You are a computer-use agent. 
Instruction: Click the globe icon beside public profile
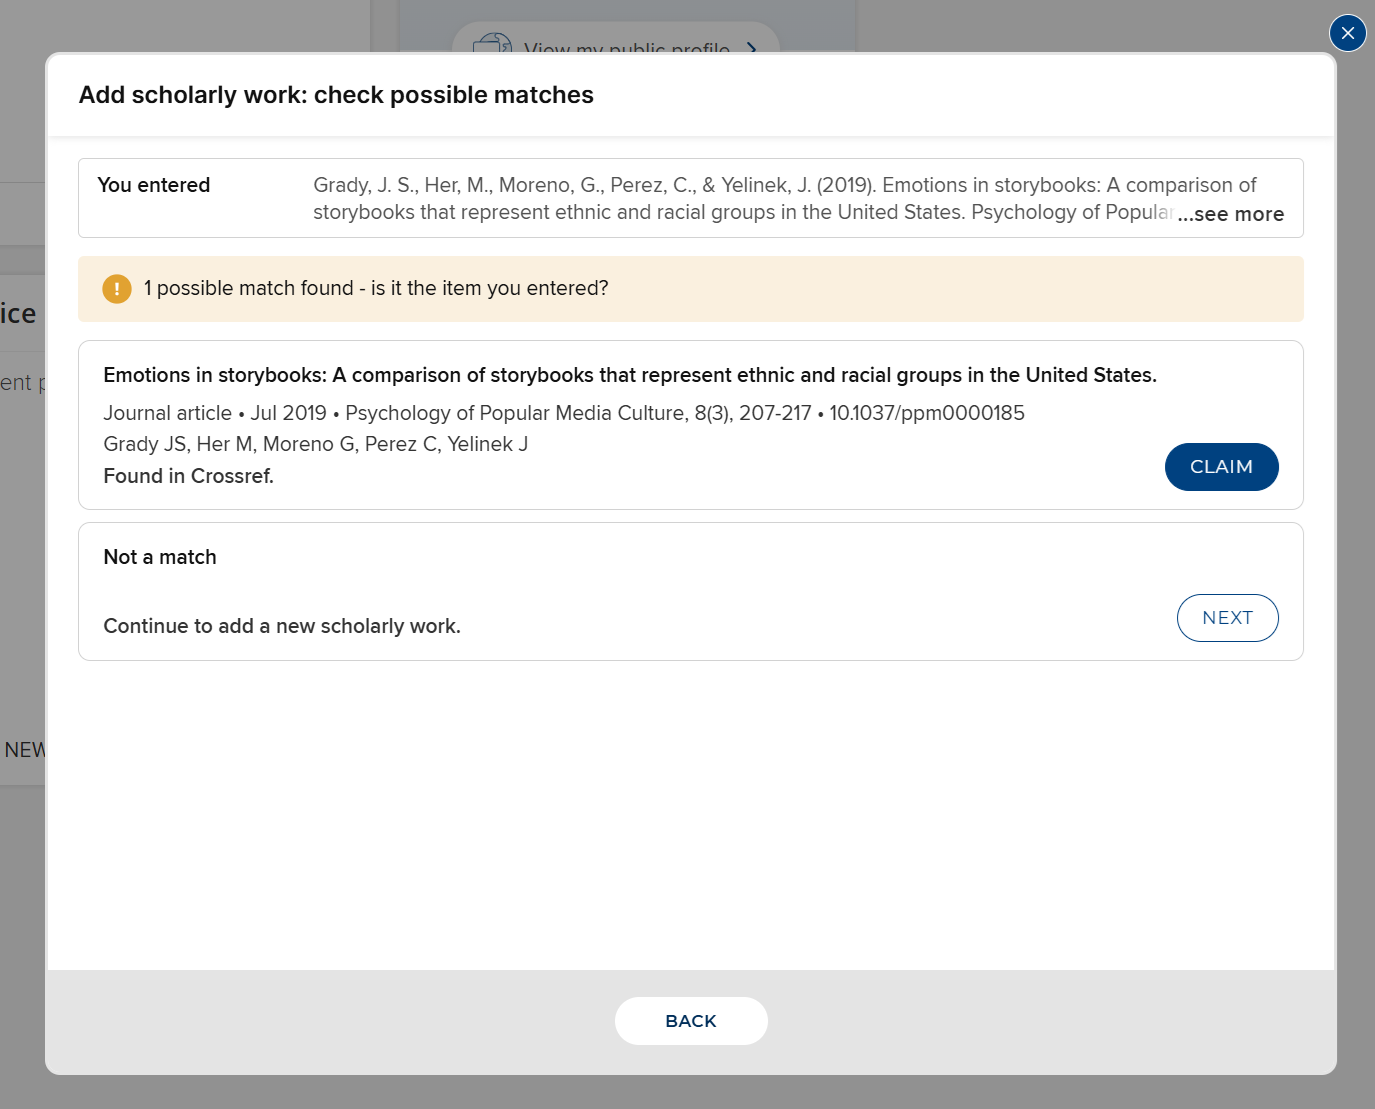491,44
